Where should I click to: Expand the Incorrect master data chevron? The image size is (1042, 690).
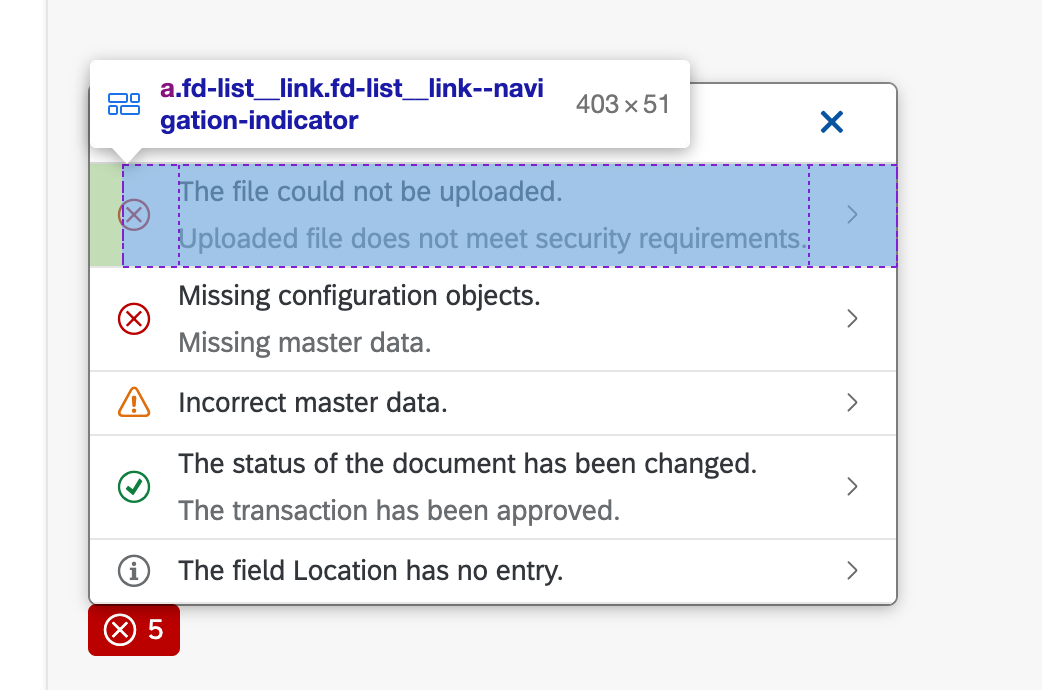pos(852,403)
